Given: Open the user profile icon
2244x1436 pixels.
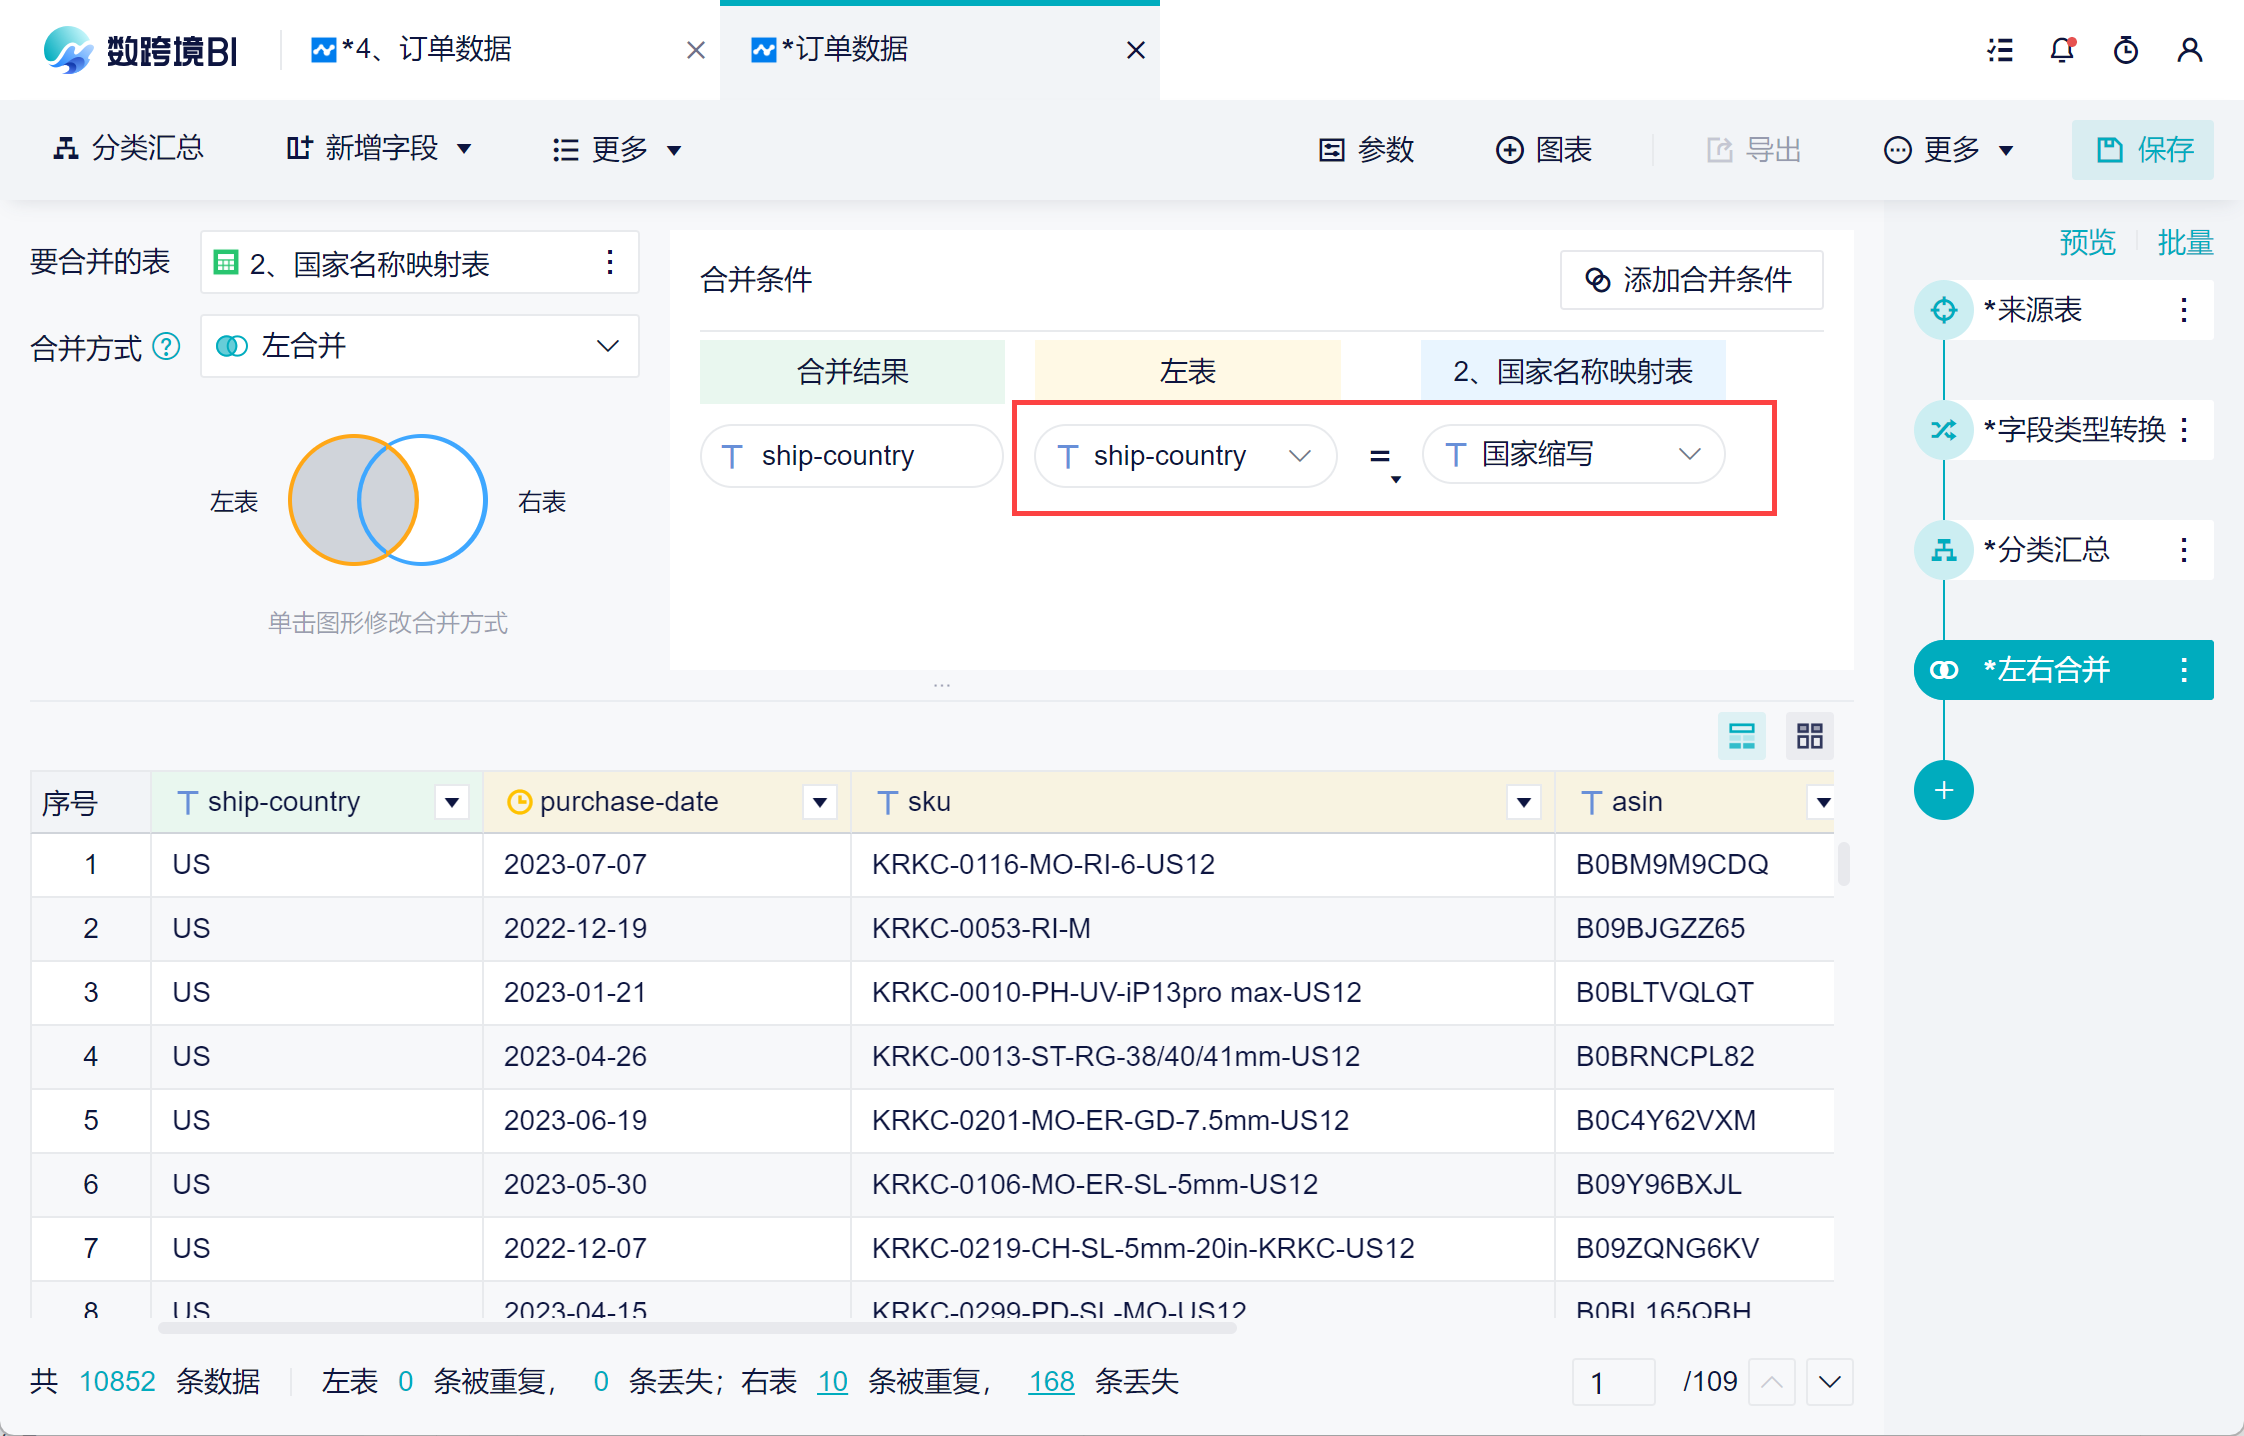Looking at the screenshot, I should pyautogui.click(x=2190, y=50).
